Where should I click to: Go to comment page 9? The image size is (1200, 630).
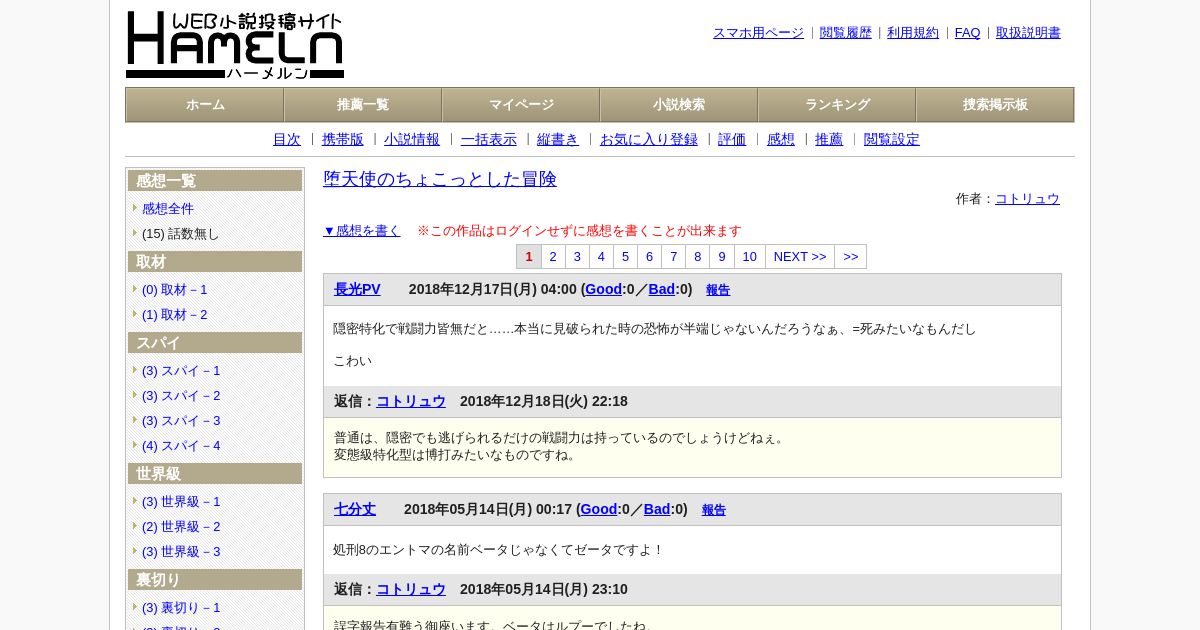(x=721, y=257)
